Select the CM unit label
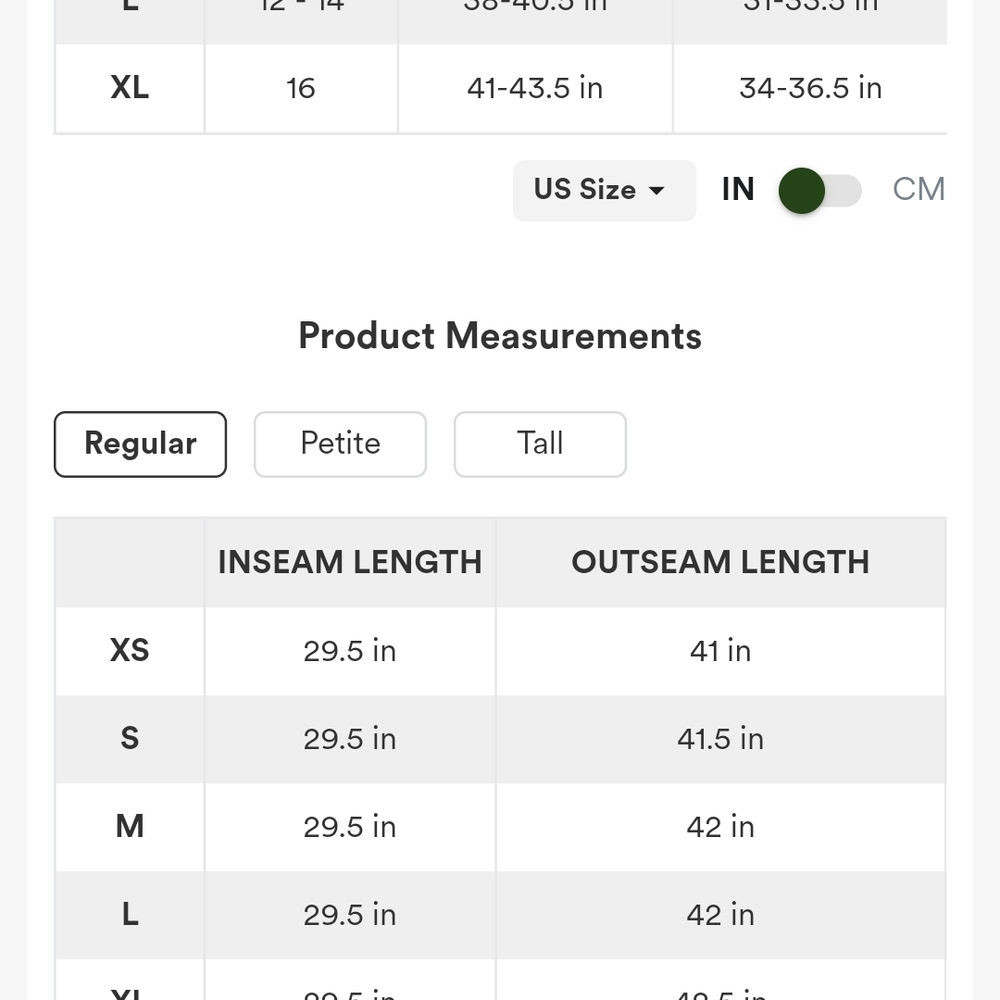 point(918,189)
